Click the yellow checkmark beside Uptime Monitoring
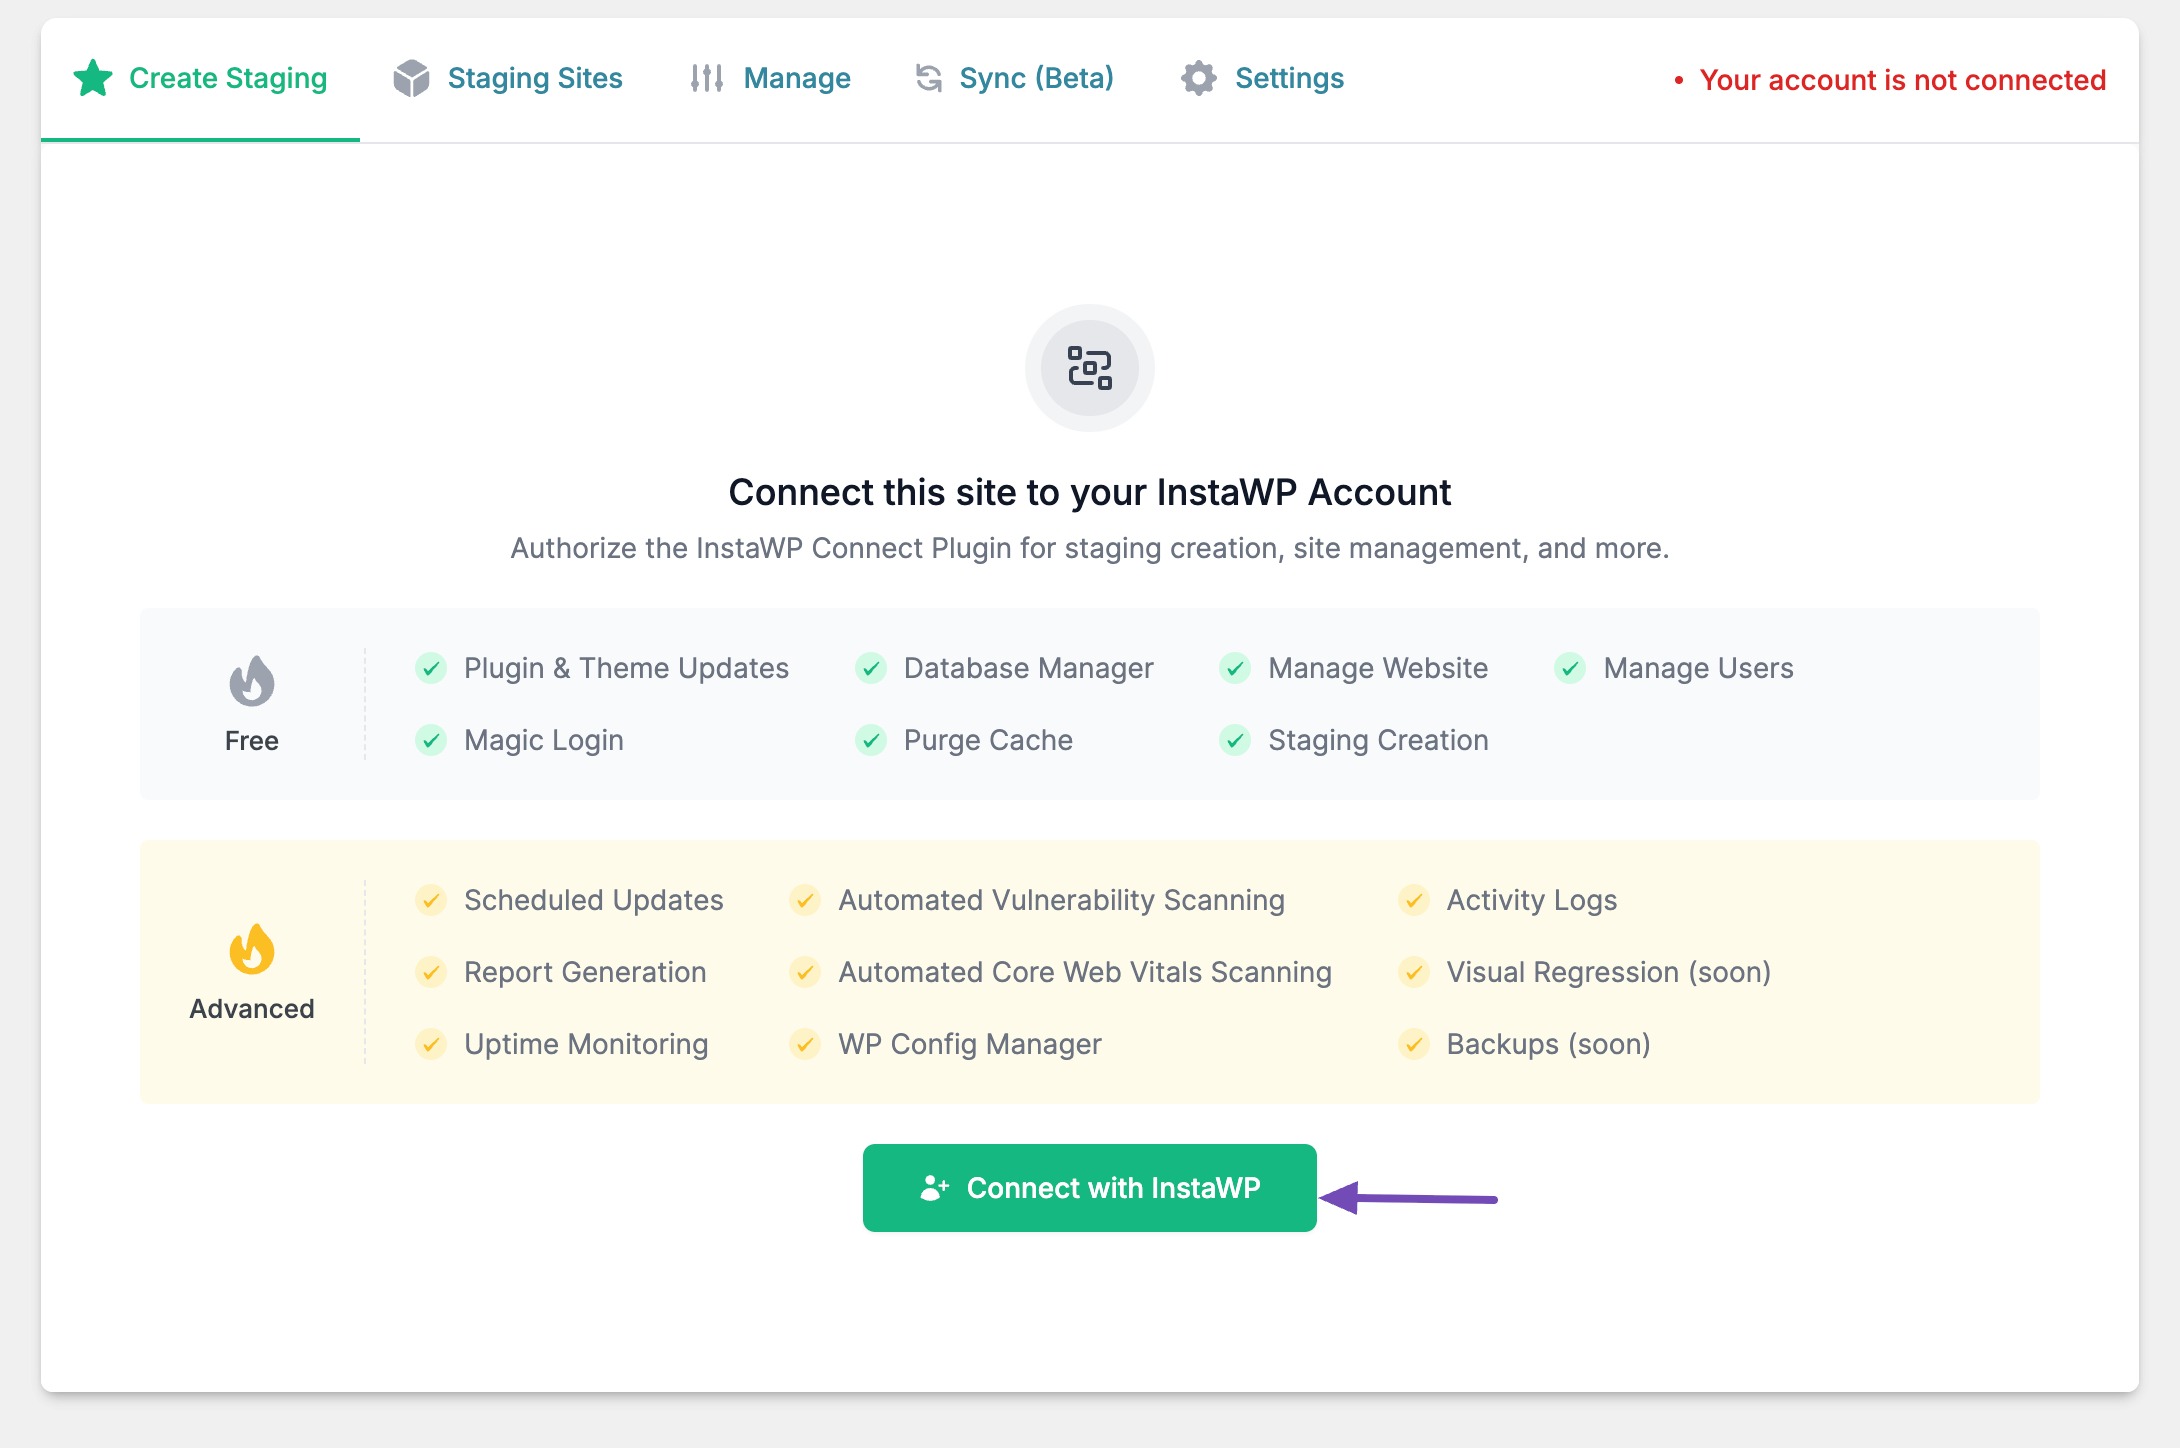This screenshot has width=2180, height=1448. point(431,1044)
